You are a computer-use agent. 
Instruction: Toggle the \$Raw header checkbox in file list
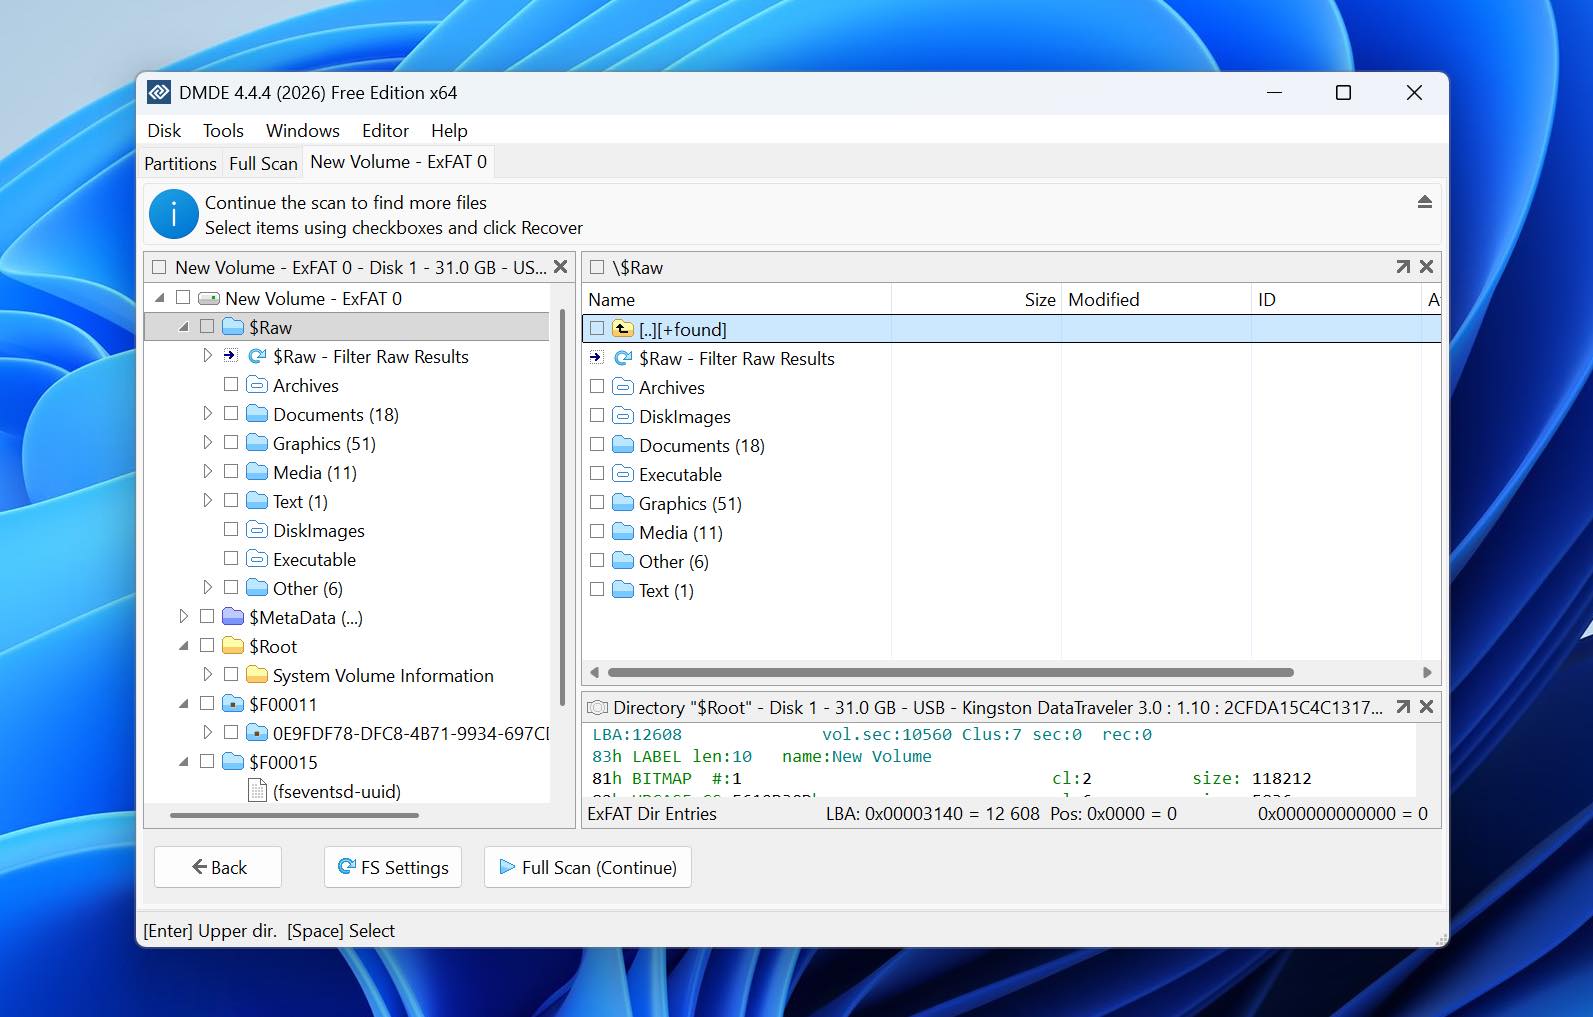click(x=597, y=267)
